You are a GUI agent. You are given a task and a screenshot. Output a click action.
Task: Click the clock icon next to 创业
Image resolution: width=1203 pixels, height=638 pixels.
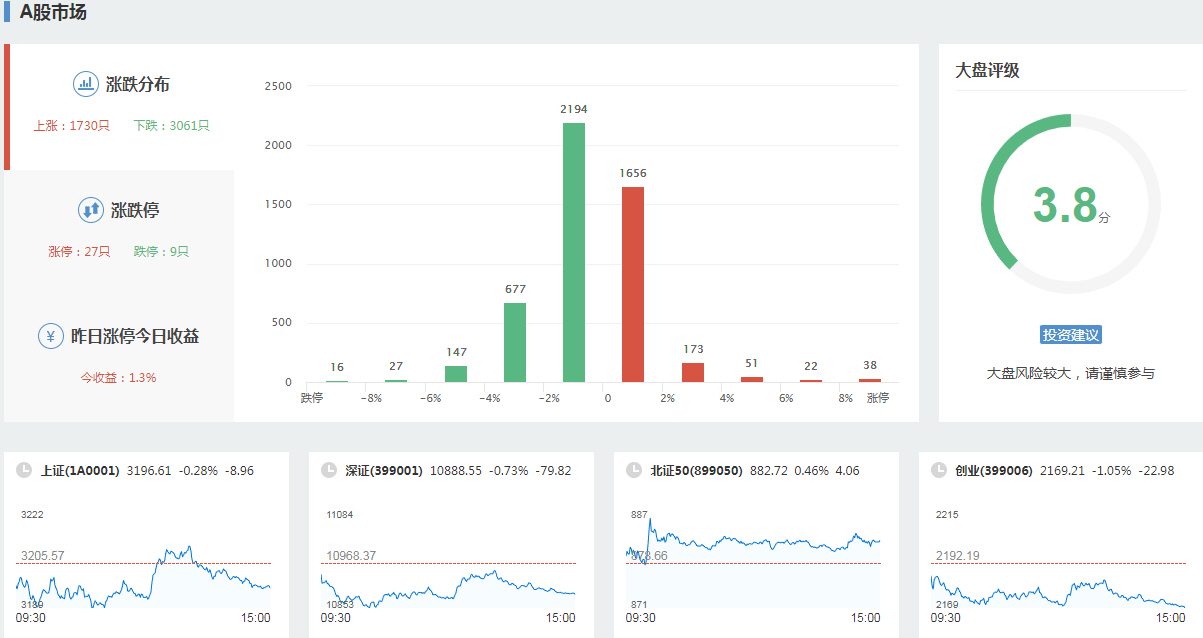click(938, 470)
